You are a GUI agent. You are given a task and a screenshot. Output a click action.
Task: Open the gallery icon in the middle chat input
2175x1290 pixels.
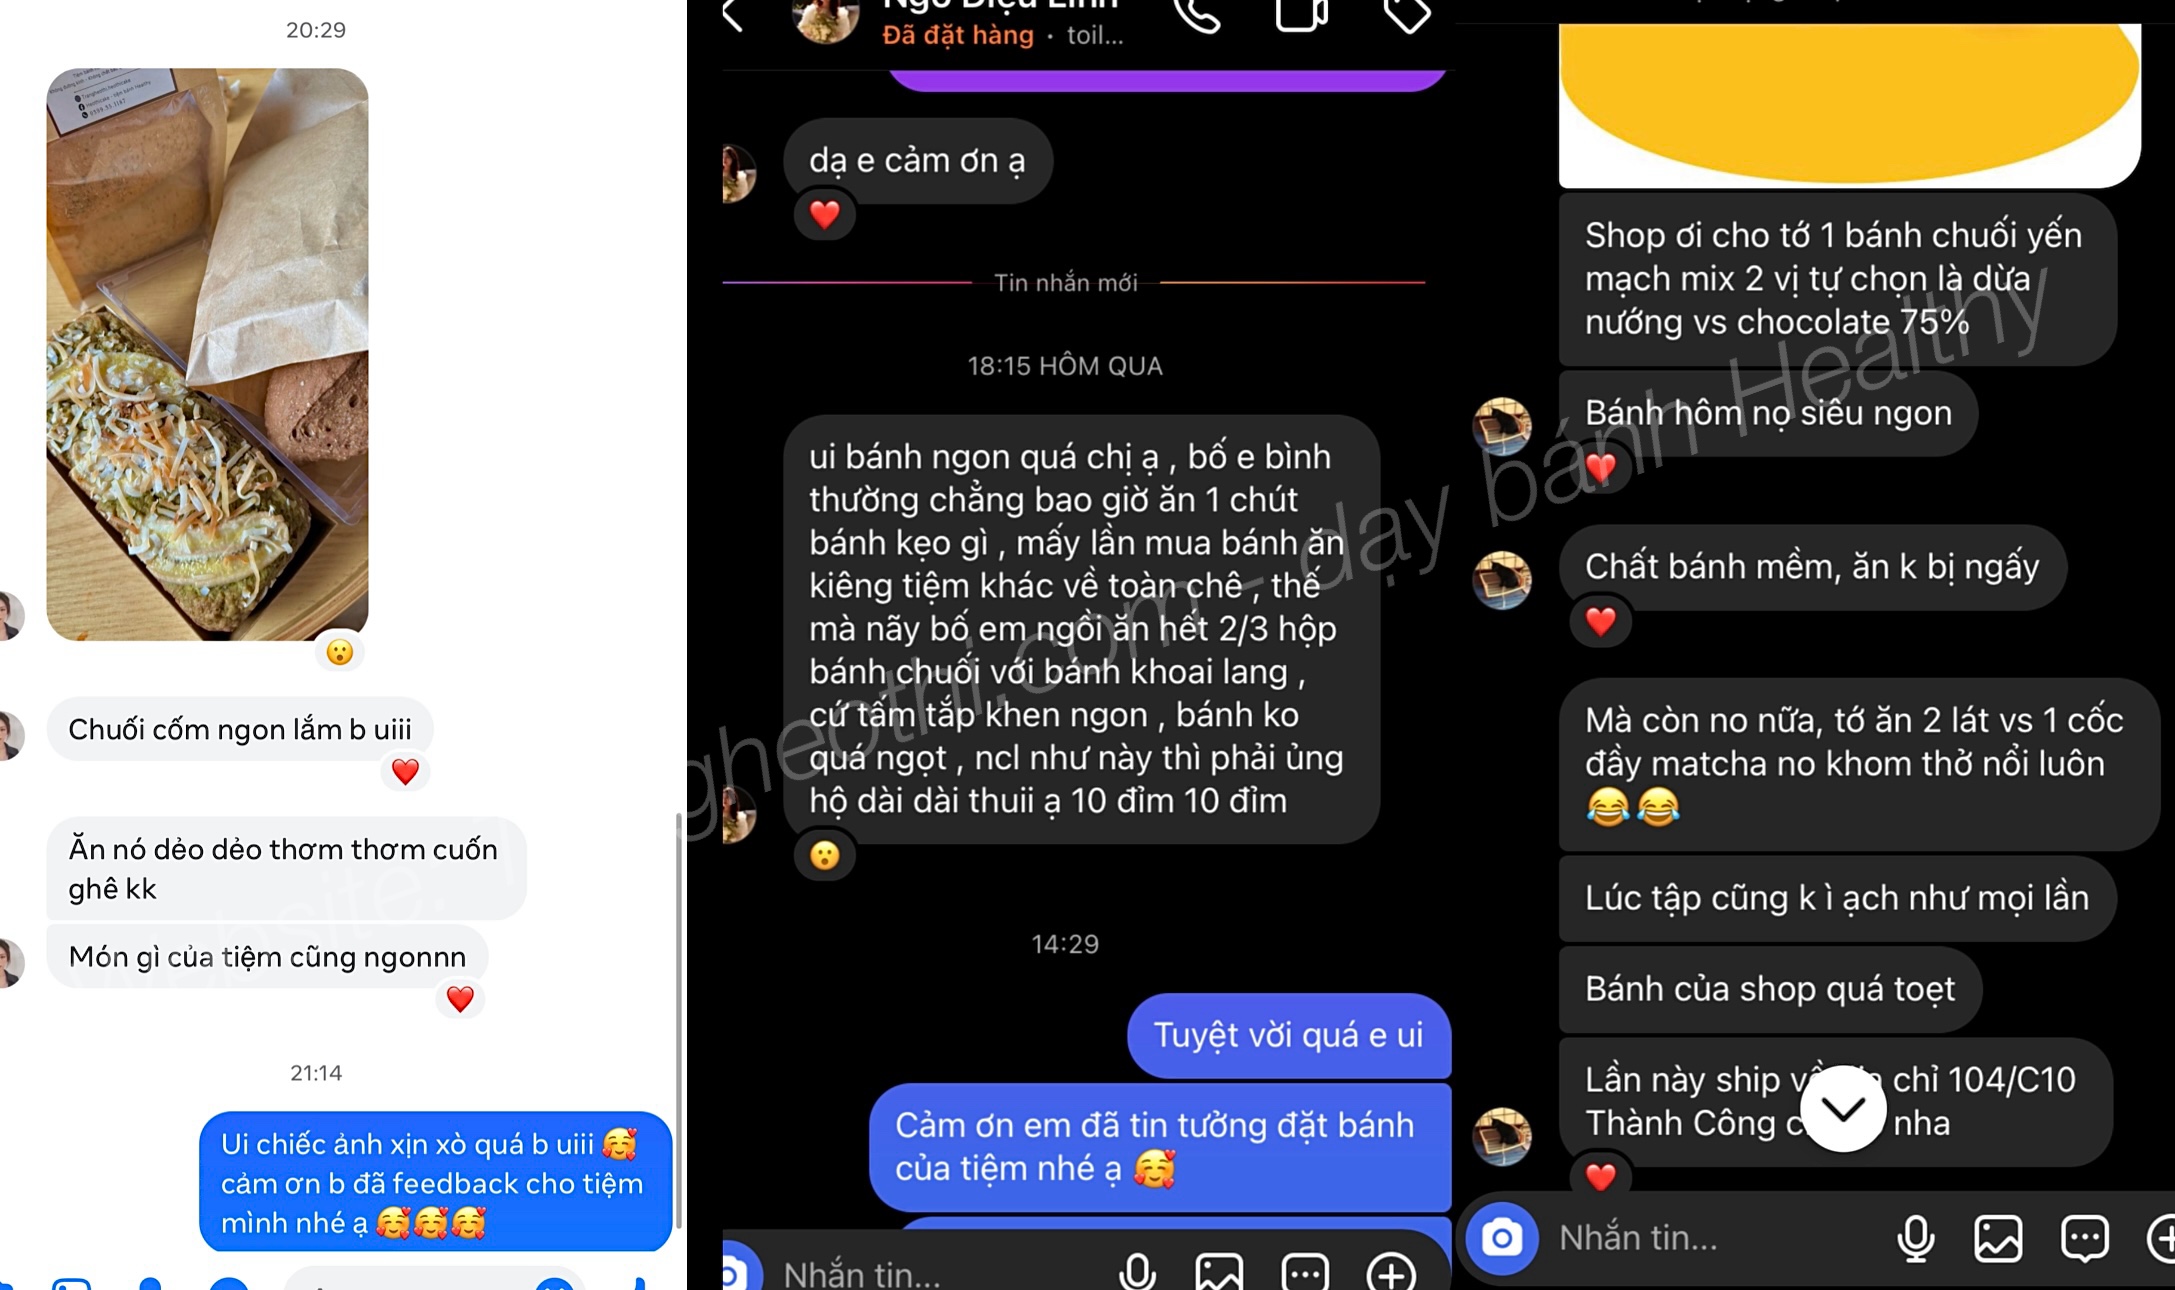pos(1219,1272)
